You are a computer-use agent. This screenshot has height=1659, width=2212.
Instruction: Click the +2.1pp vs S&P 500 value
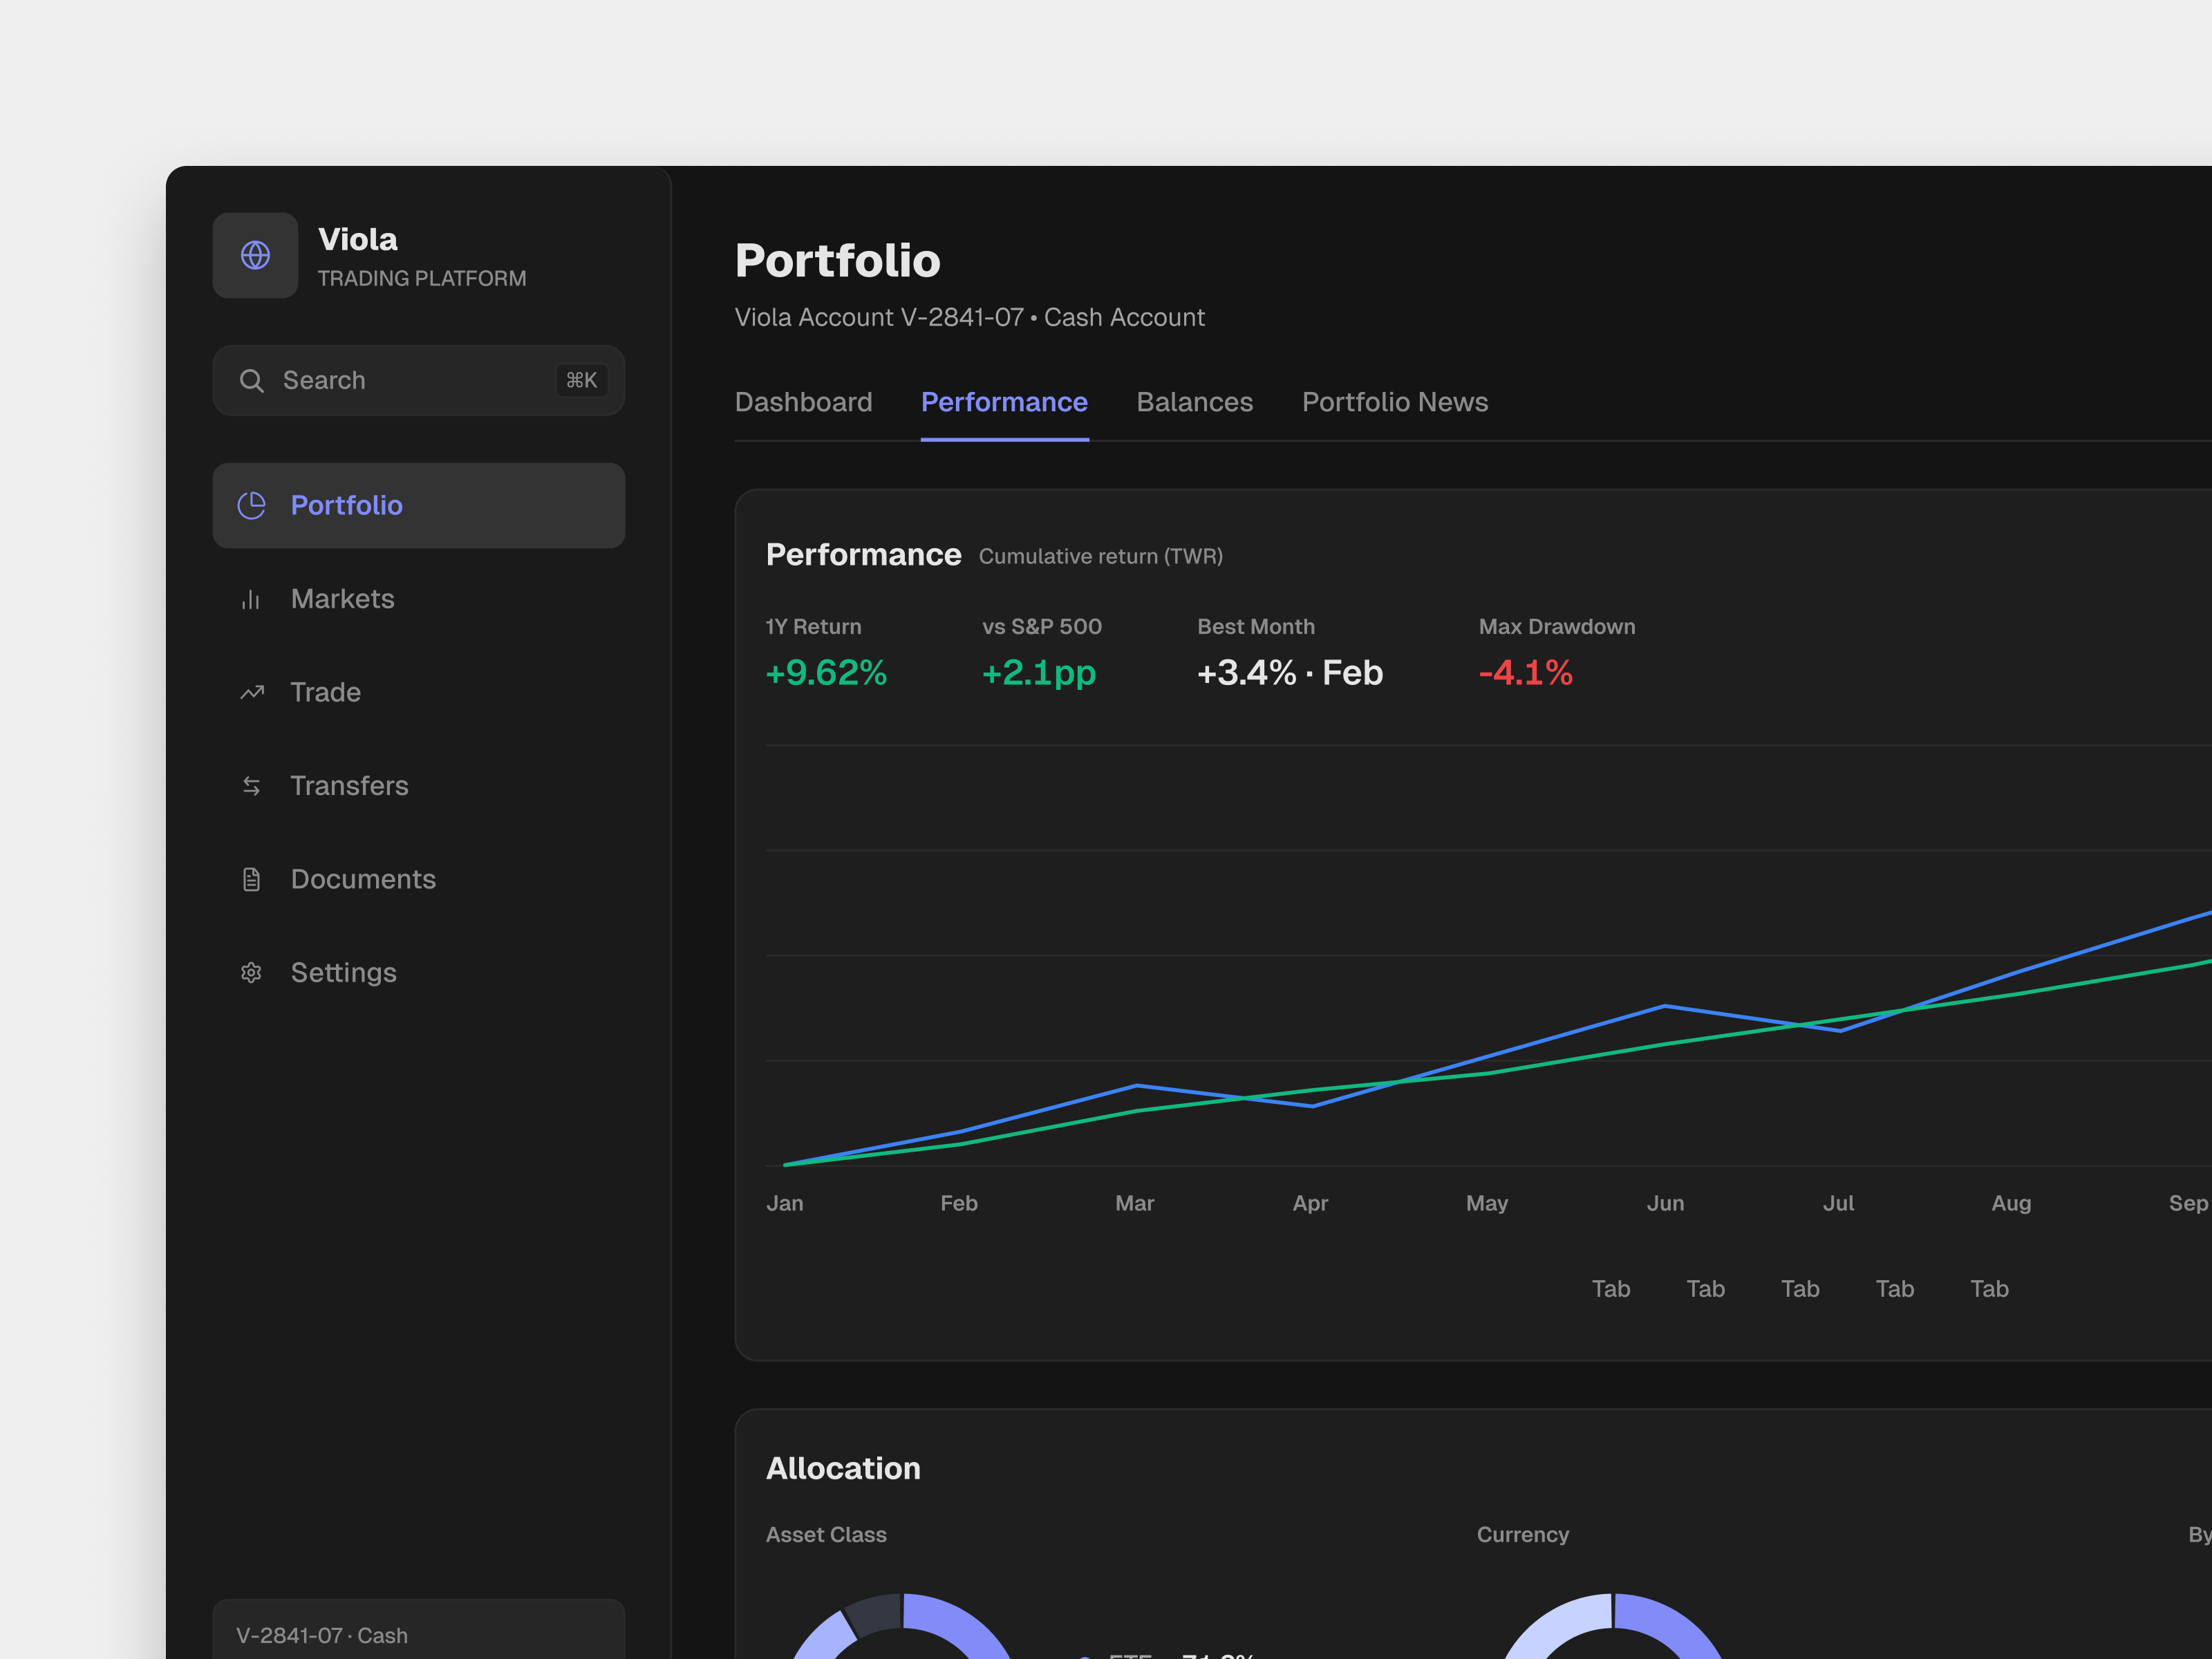[x=1039, y=674]
